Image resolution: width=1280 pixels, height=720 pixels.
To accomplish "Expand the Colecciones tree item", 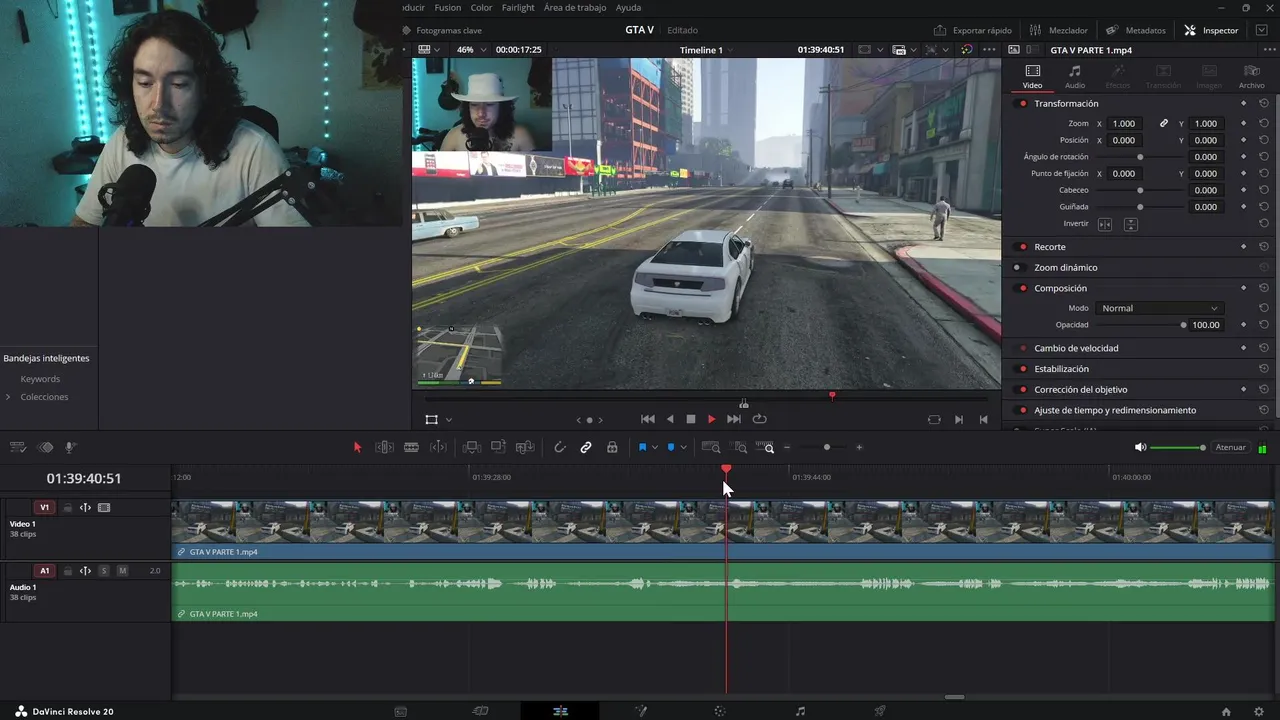I will click(8, 397).
